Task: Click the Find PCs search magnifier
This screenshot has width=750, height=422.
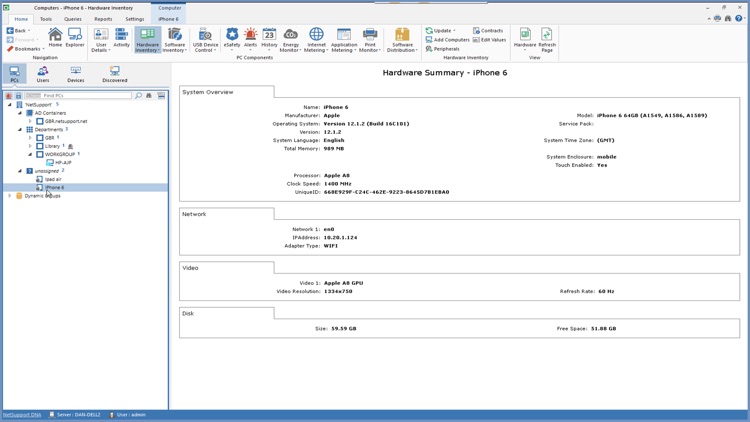Action: tap(138, 96)
